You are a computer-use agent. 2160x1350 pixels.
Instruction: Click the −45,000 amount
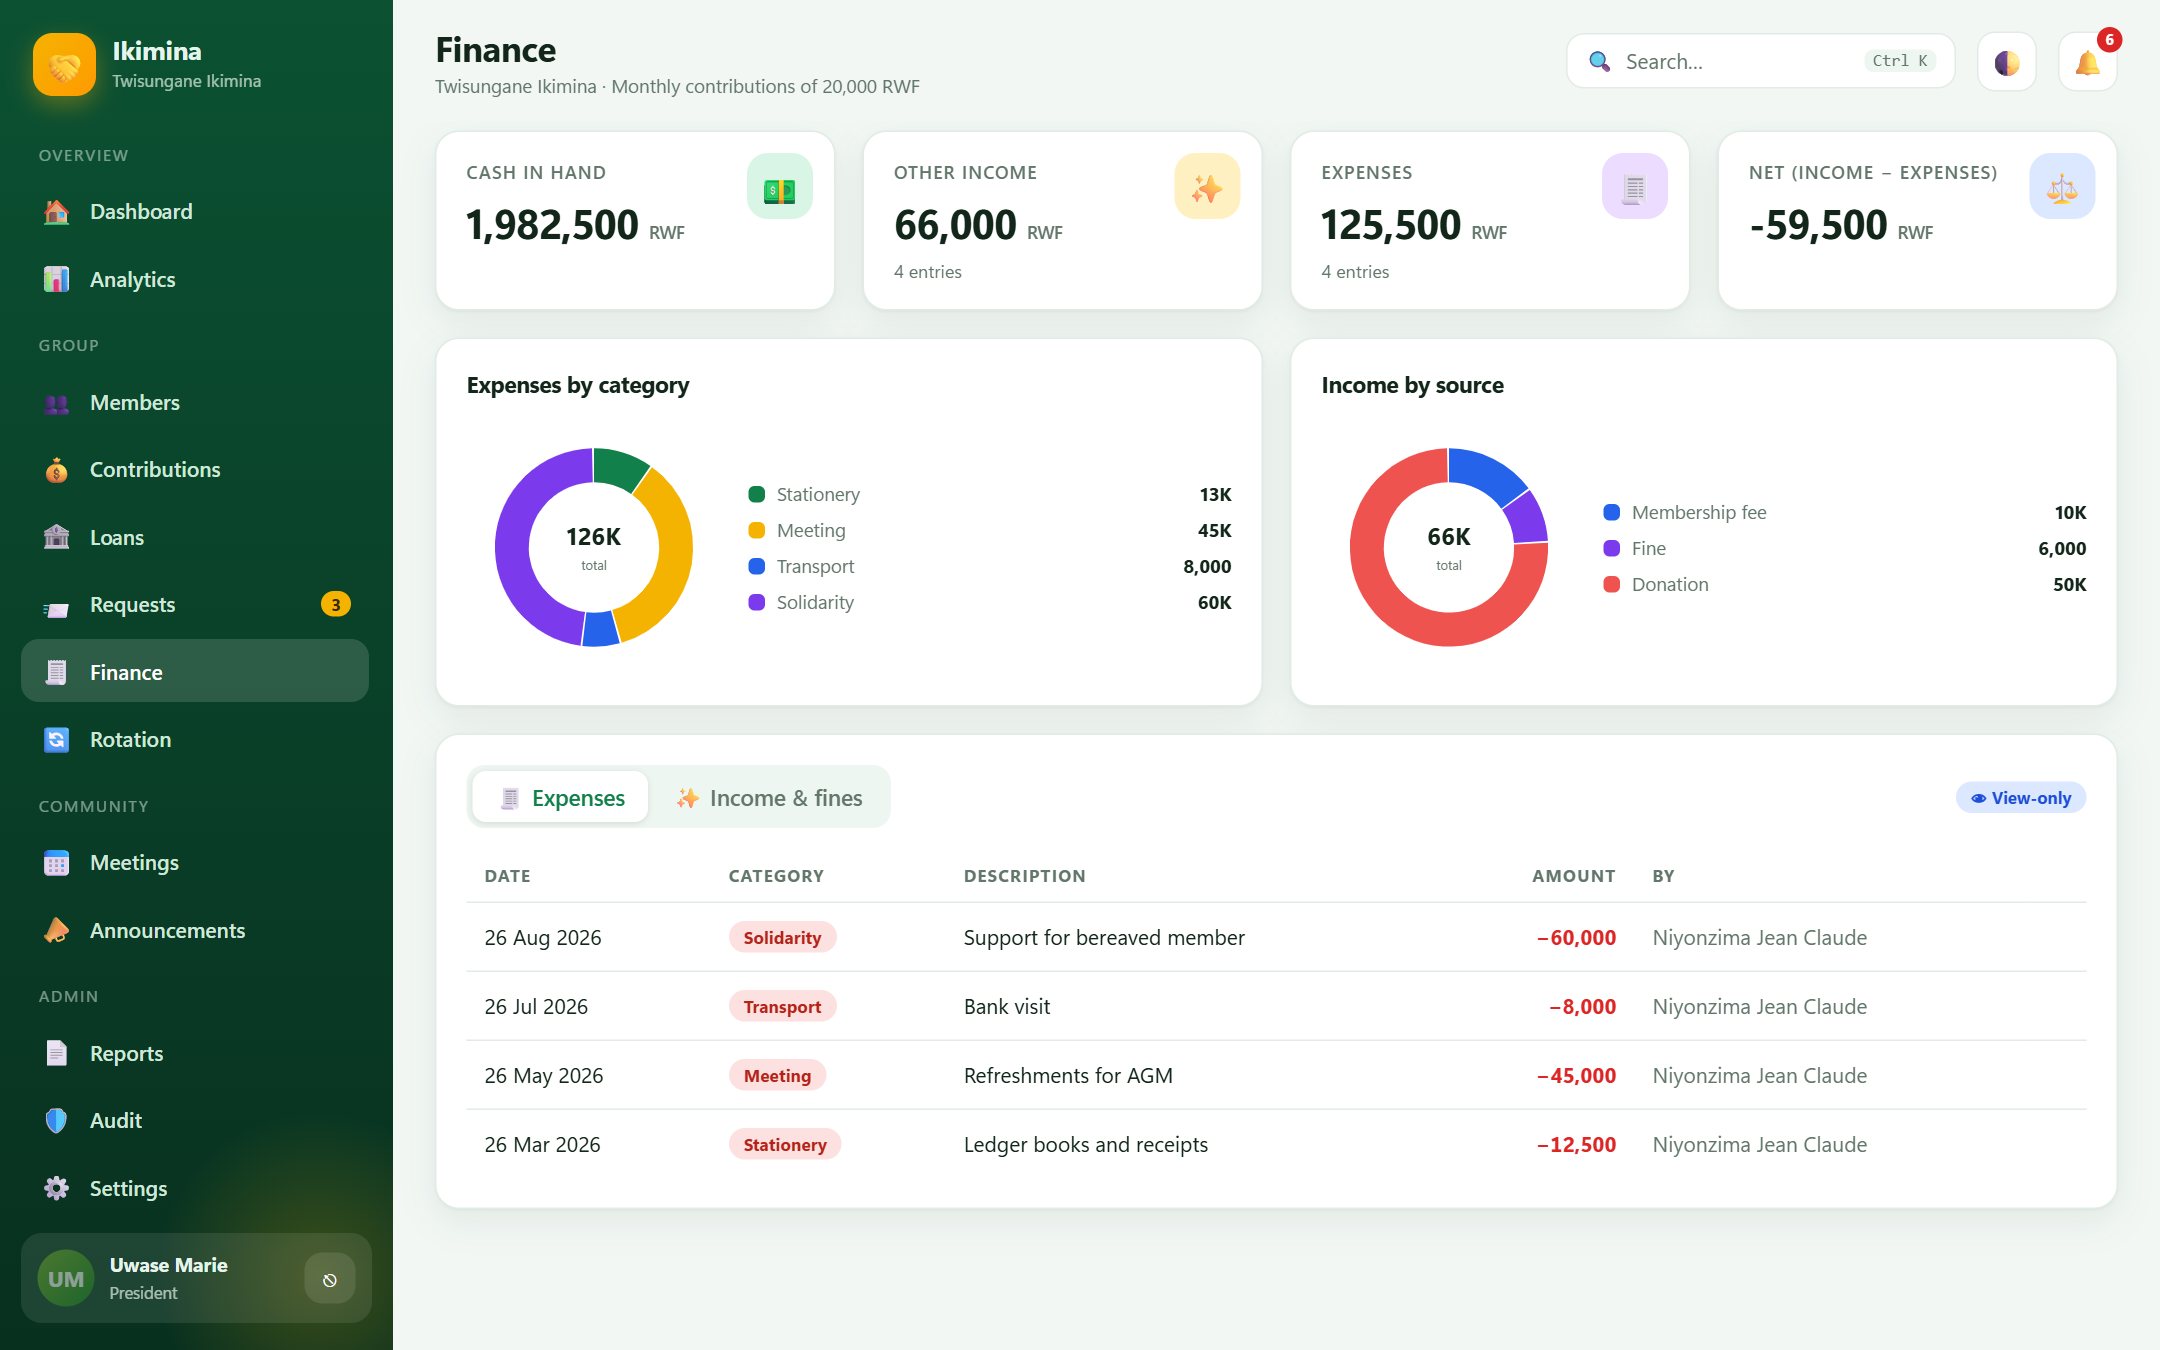1576,1075
